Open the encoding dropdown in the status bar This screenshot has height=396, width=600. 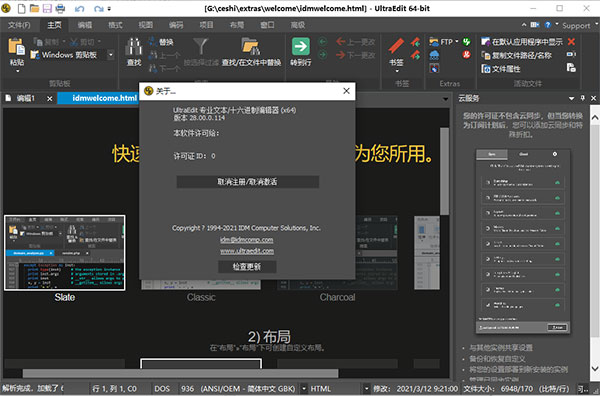(304, 389)
